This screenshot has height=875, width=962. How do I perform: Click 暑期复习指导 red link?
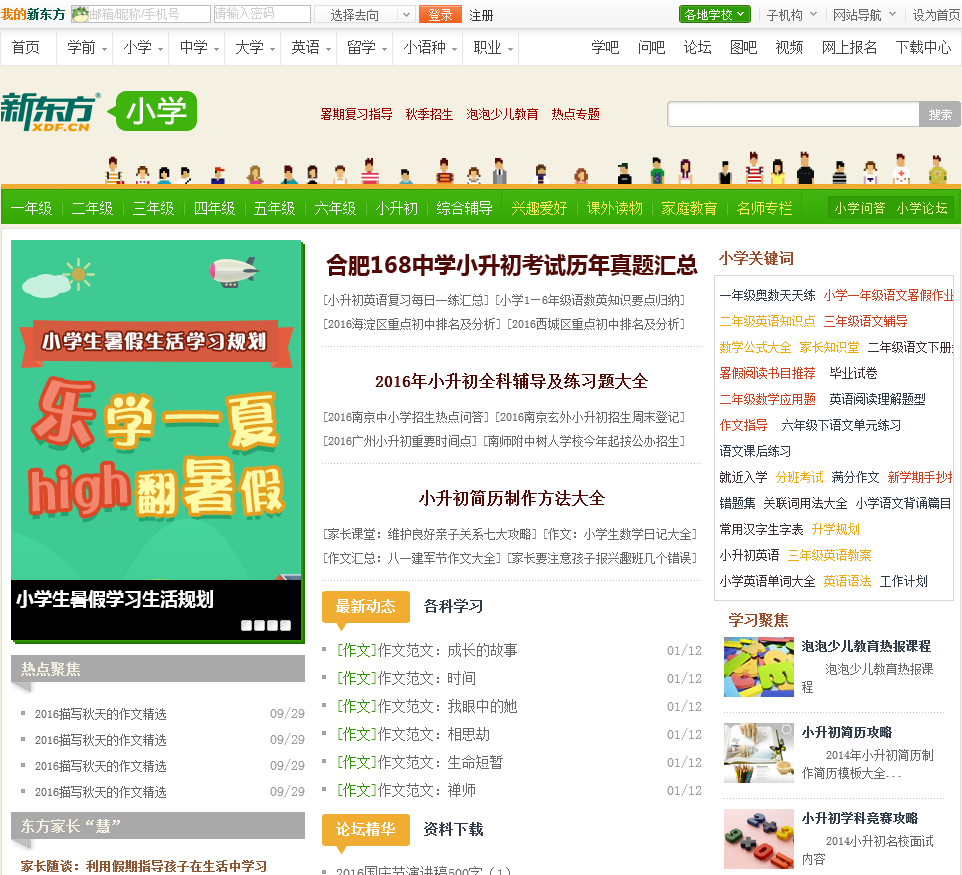pos(356,114)
